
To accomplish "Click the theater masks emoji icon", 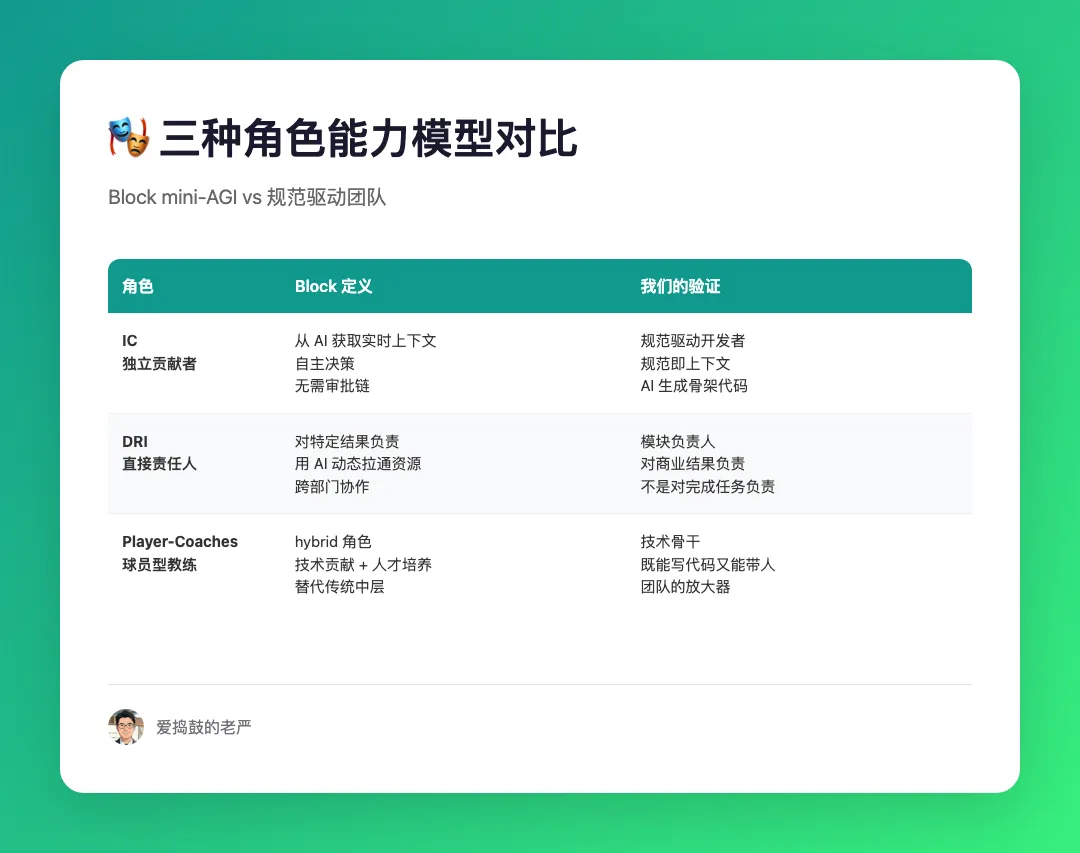I will (x=129, y=138).
